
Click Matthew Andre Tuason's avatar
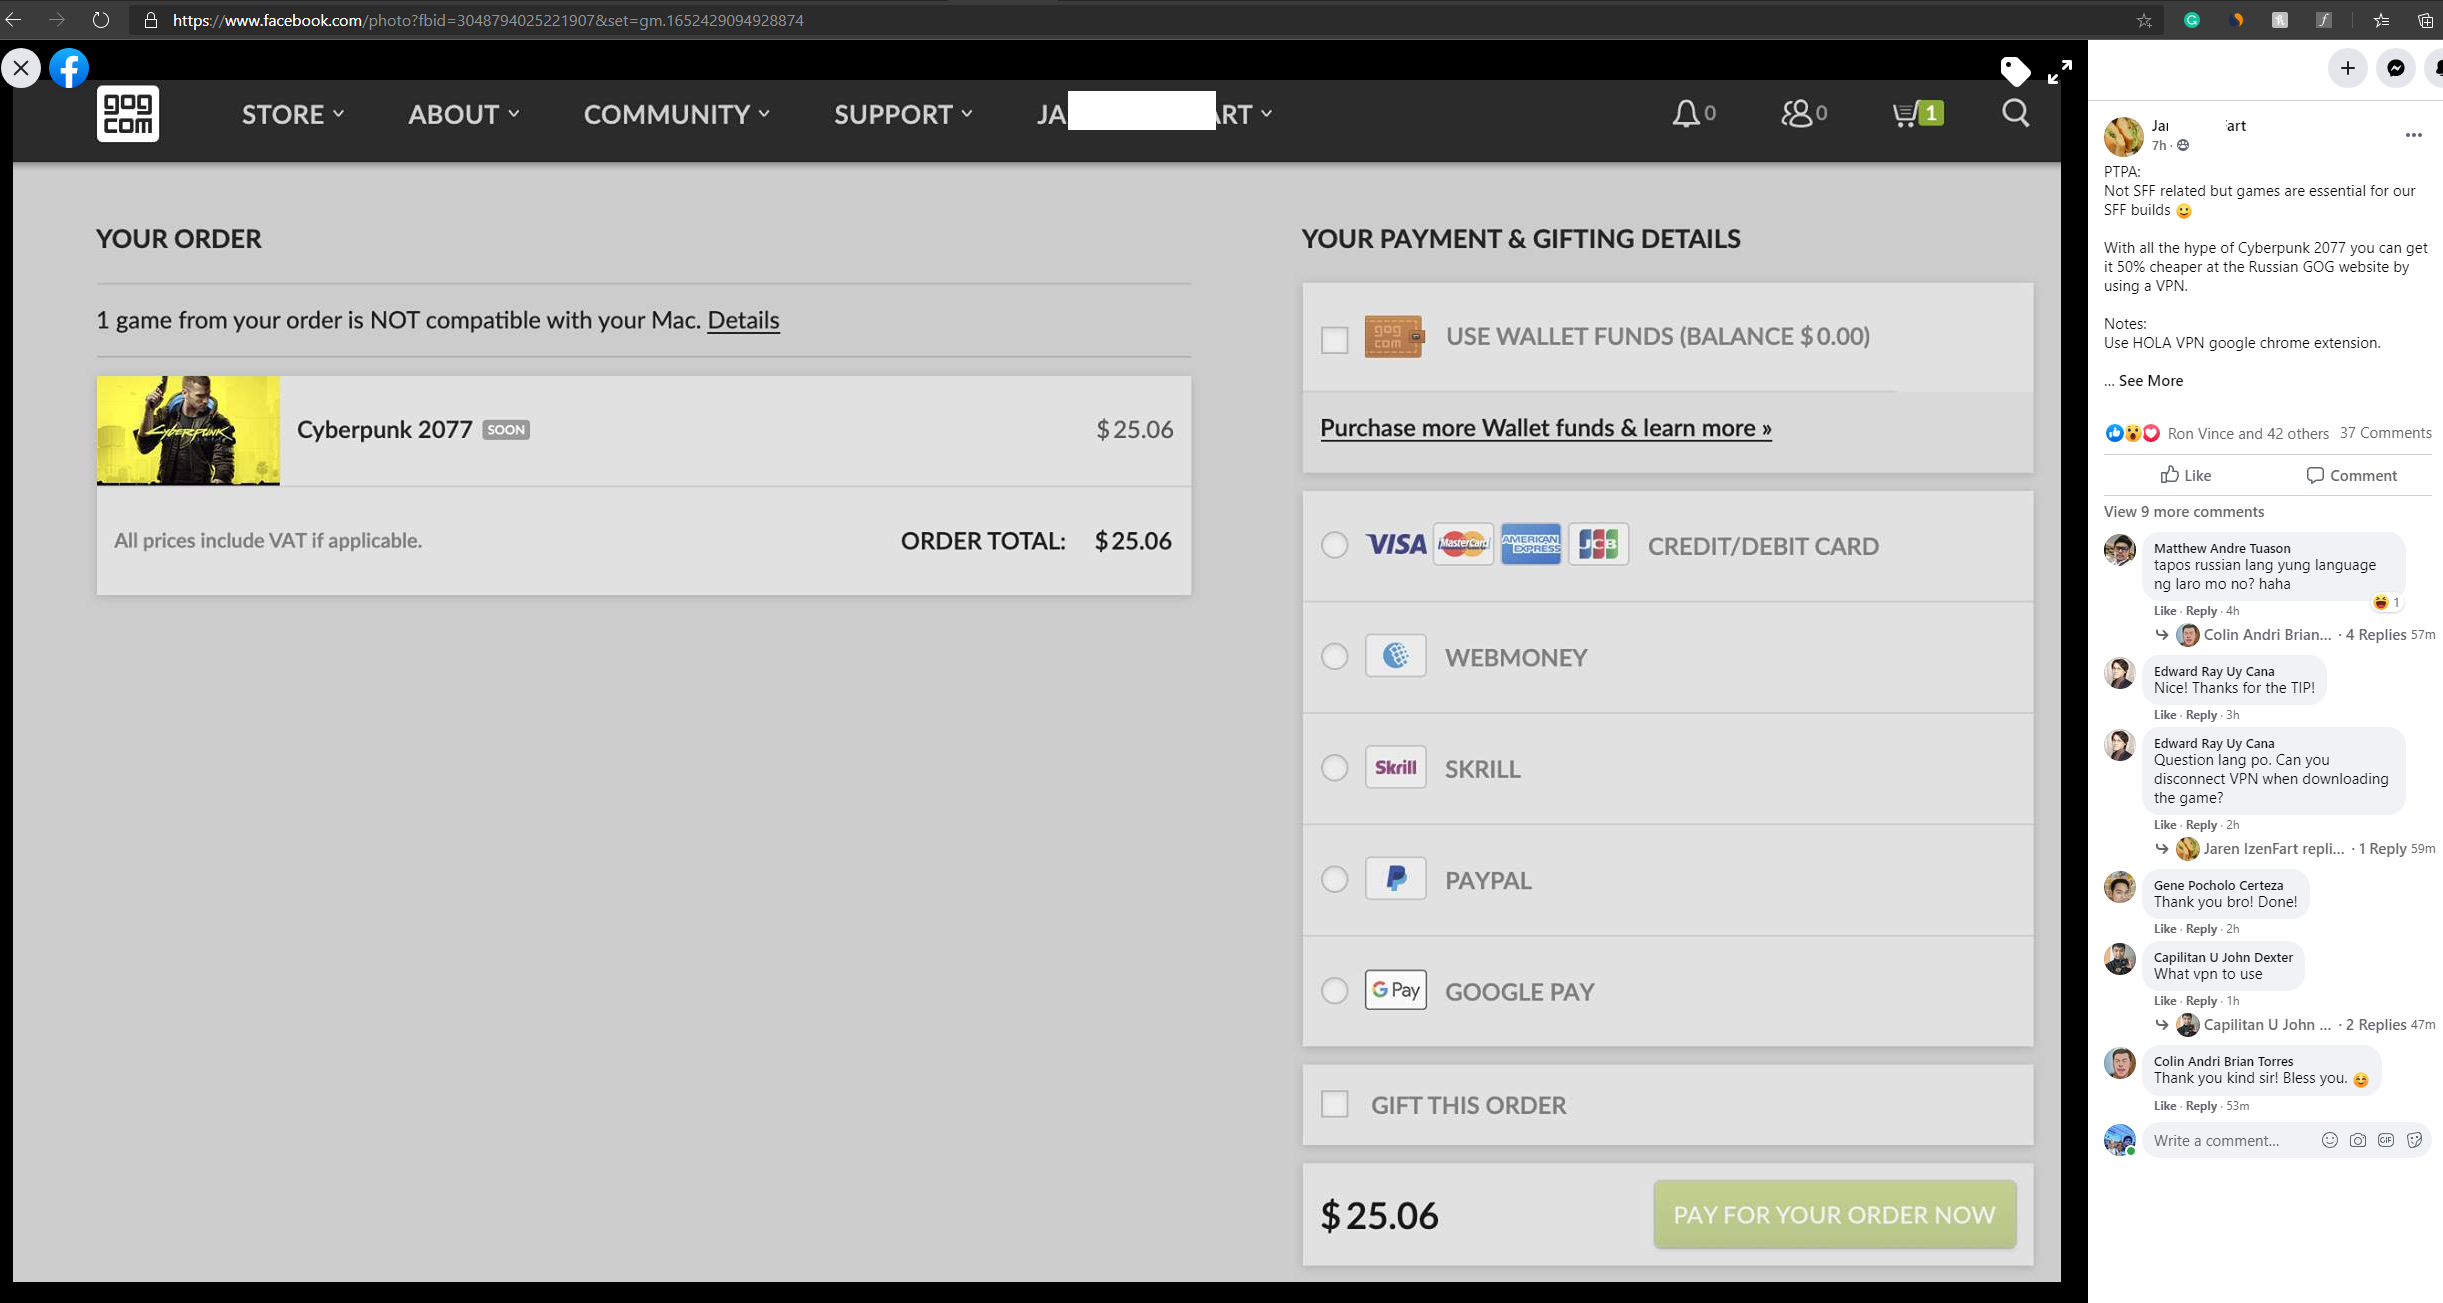(2120, 550)
